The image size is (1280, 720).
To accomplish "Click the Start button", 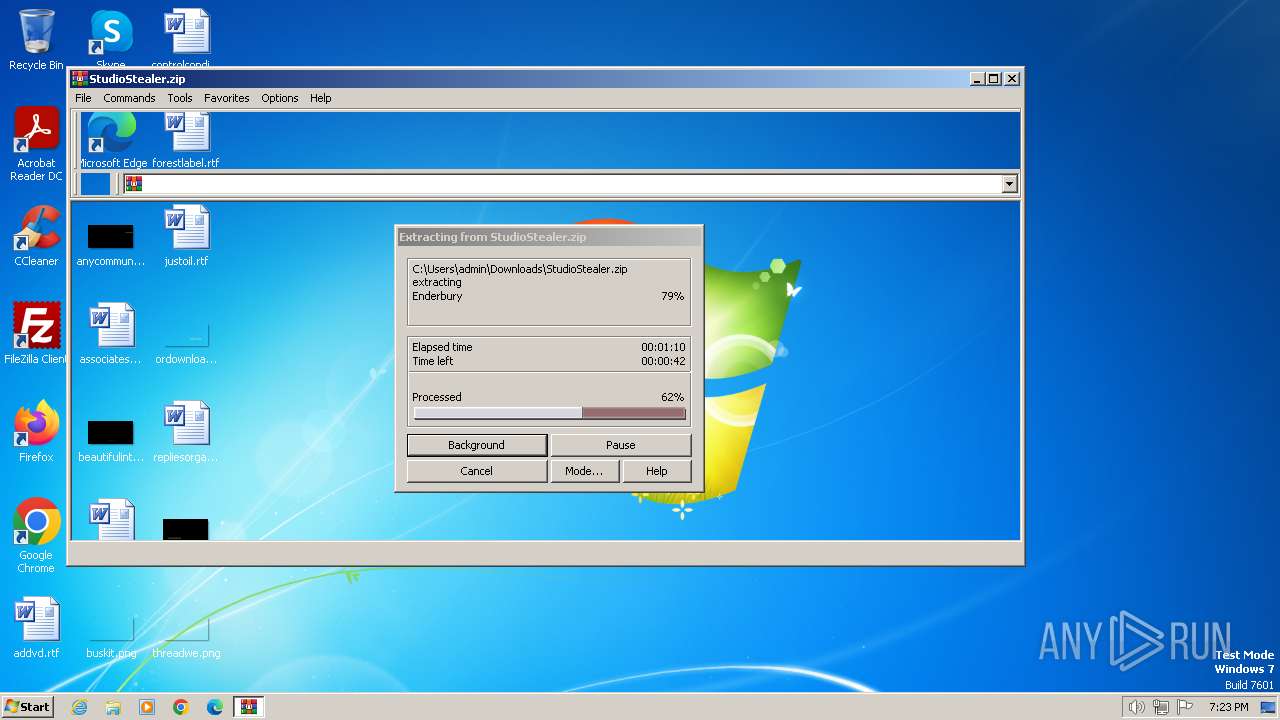I will (x=27, y=707).
